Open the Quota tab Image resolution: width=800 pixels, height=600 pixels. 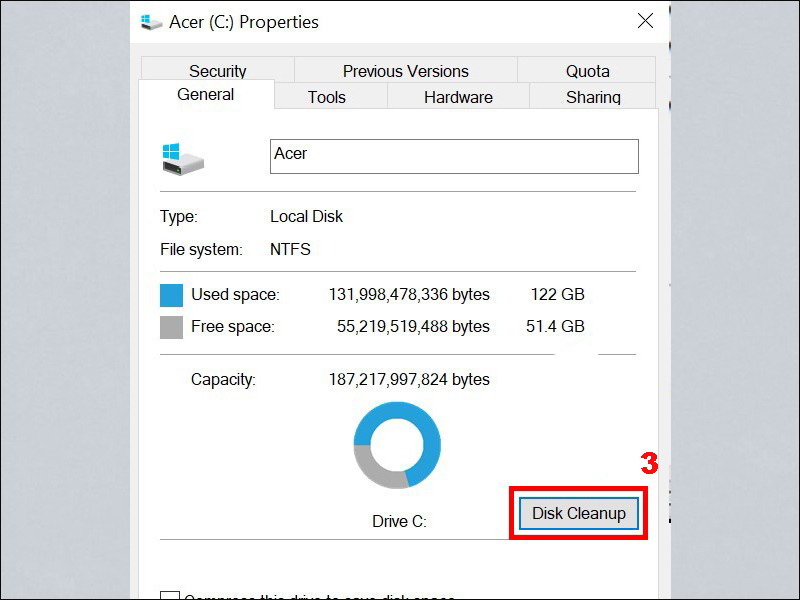pyautogui.click(x=587, y=70)
